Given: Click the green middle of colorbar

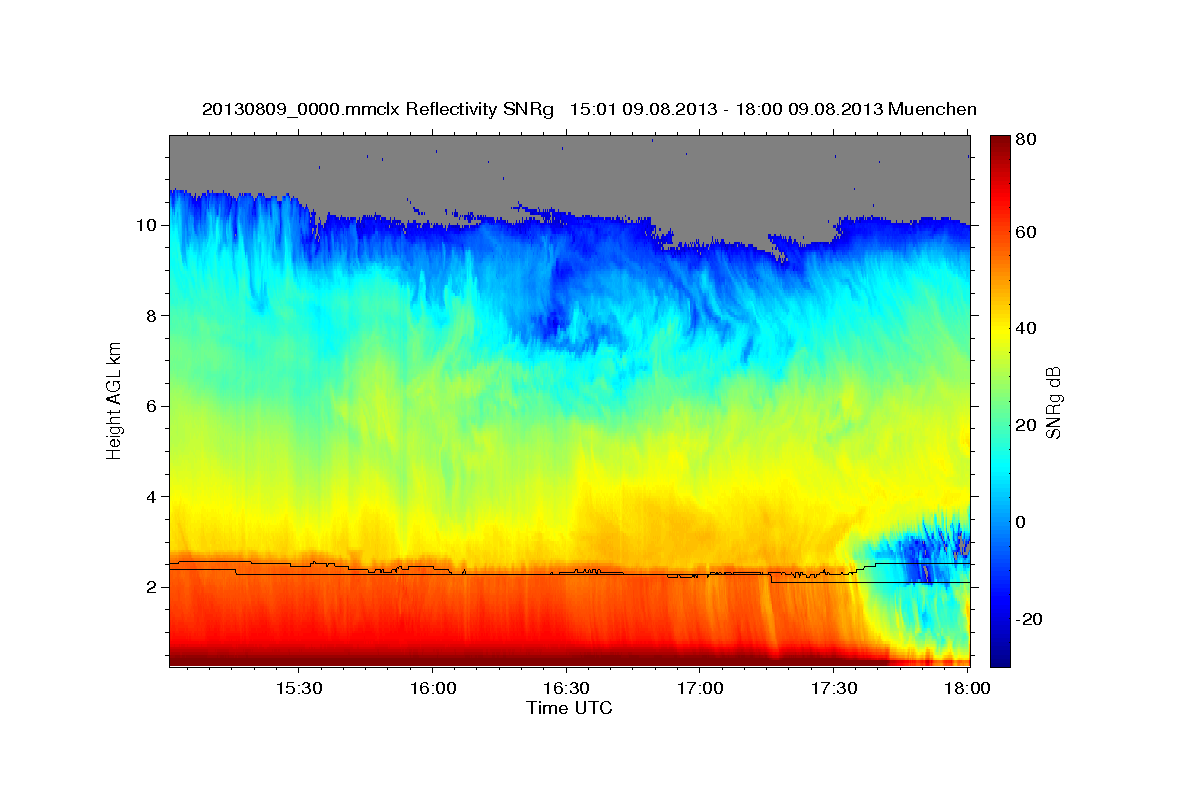Looking at the screenshot, I should (1000, 401).
